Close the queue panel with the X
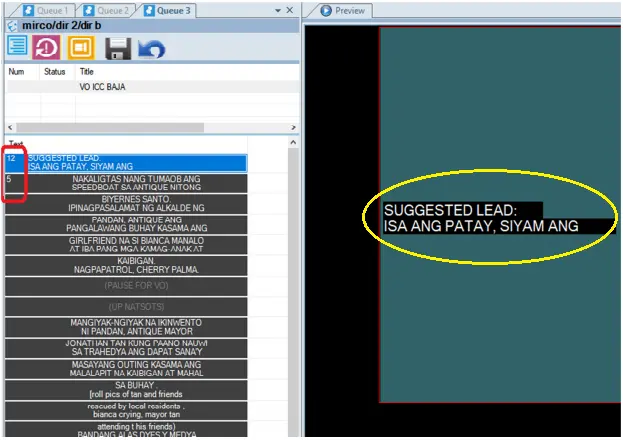This screenshot has height=440, width=623. 289,9
